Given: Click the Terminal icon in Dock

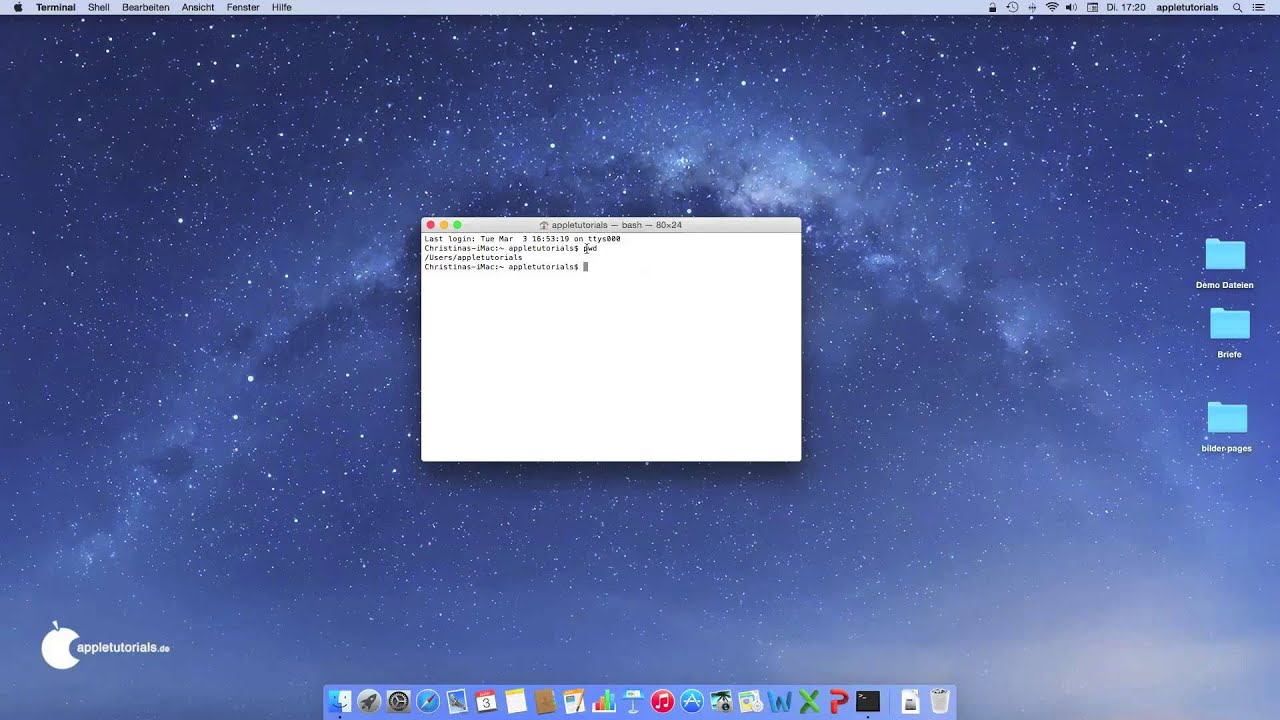Looking at the screenshot, I should coord(868,702).
